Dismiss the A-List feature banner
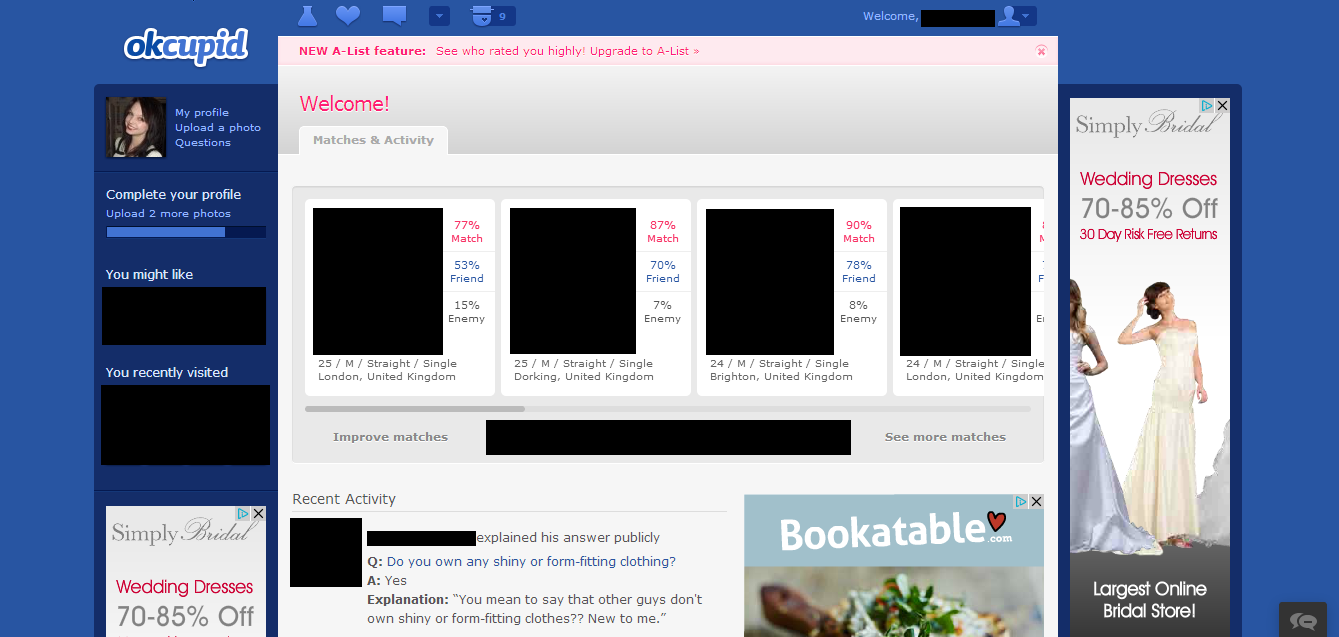 pos(1041,51)
